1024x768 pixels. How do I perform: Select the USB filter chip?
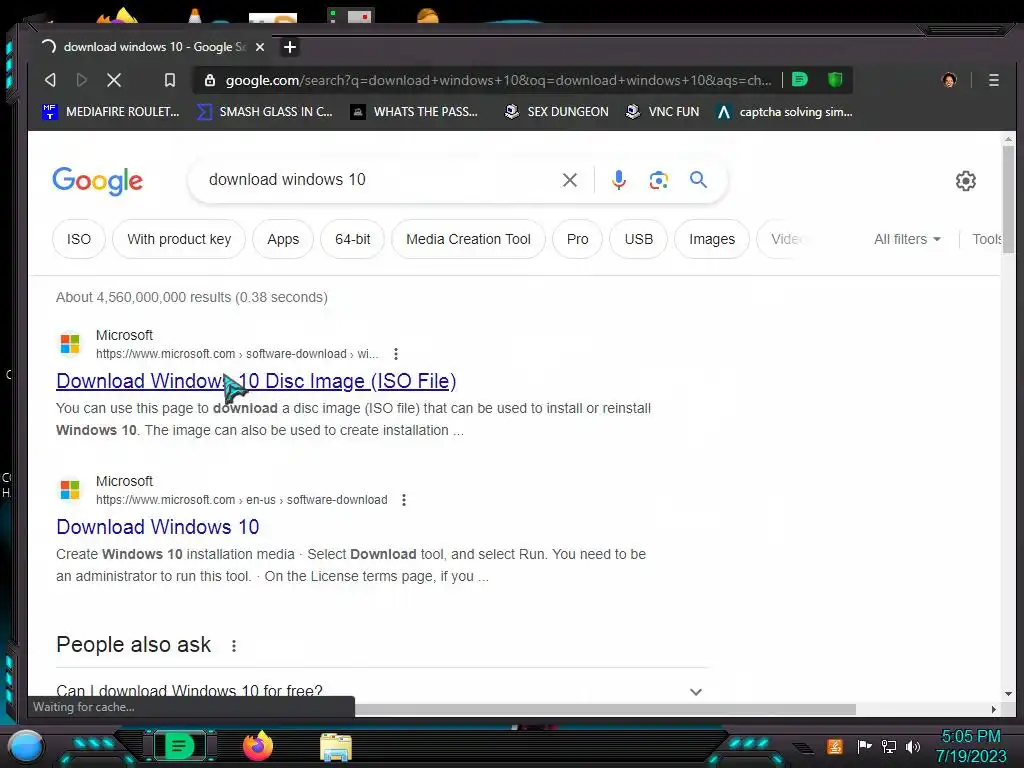pyautogui.click(x=639, y=239)
